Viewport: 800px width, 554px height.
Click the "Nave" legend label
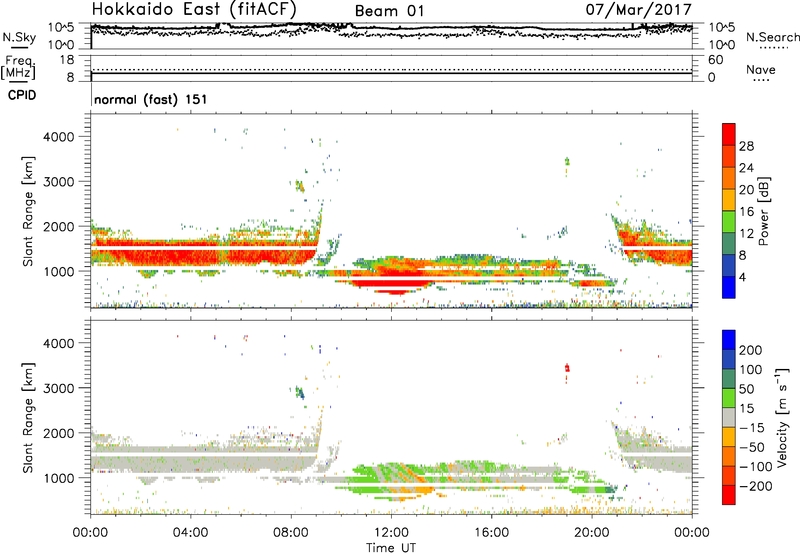tap(761, 69)
